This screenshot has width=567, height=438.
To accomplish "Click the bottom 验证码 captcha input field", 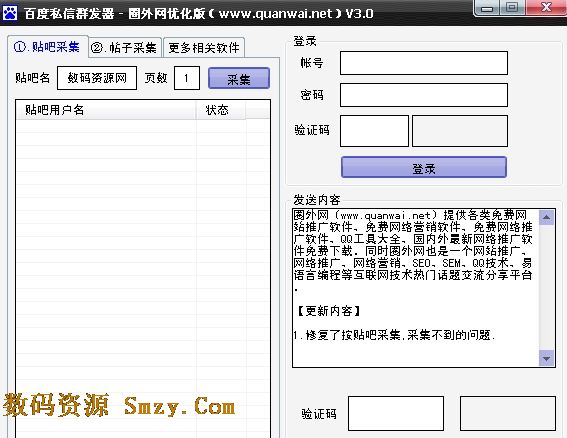I will point(396,413).
